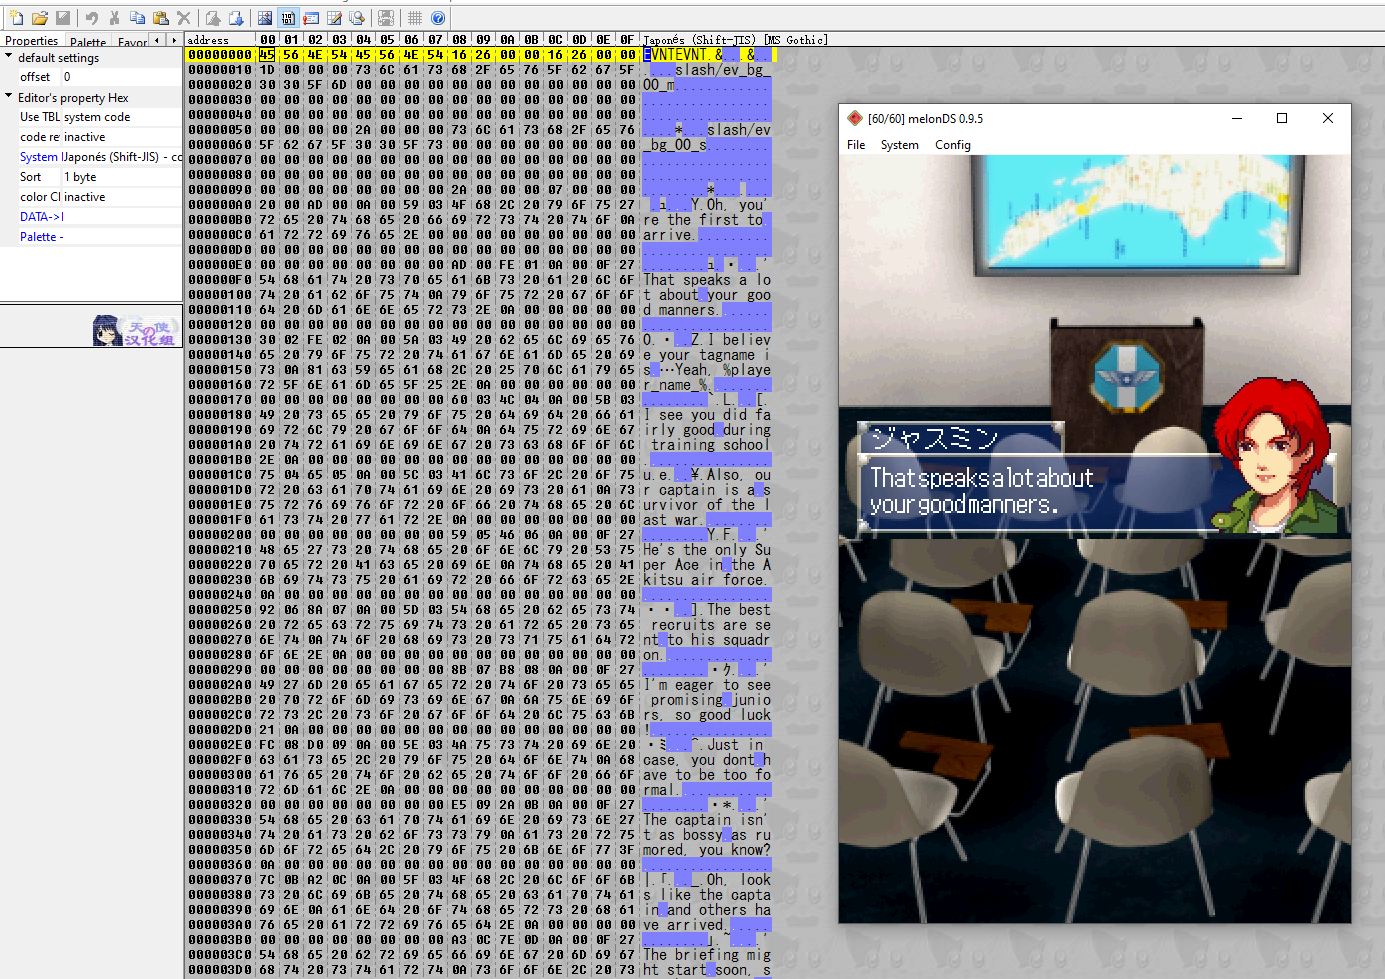Click decoded text 'The captain isn''
Viewport: 1385px width, 979px height.
click(705, 820)
